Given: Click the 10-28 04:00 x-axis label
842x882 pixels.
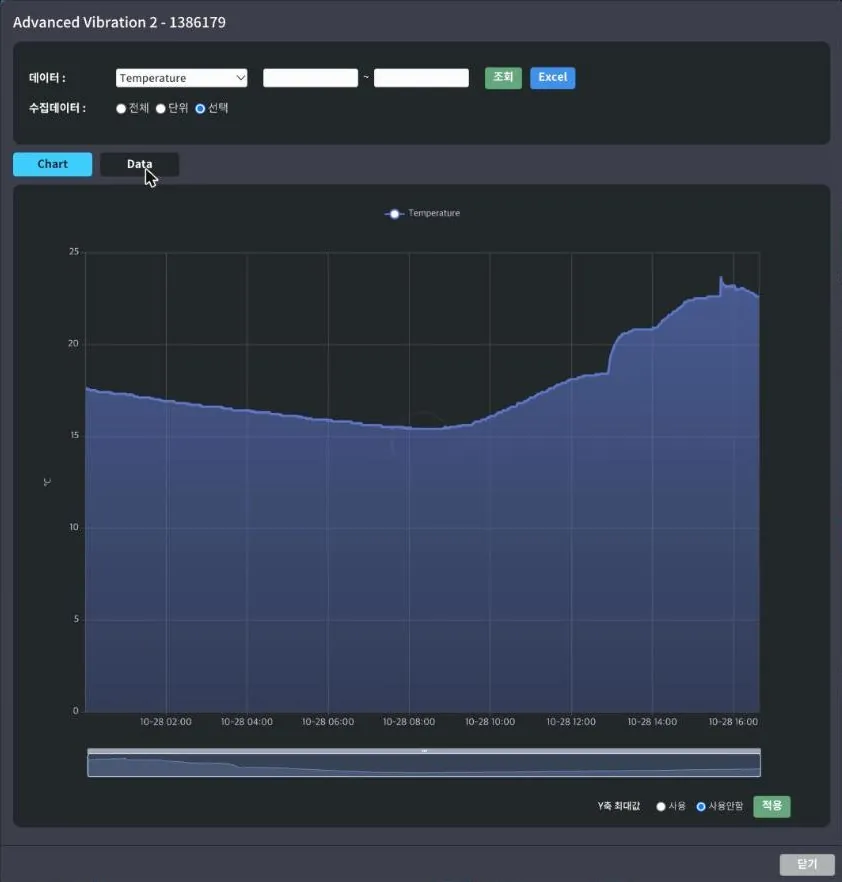Looking at the screenshot, I should coord(247,722).
